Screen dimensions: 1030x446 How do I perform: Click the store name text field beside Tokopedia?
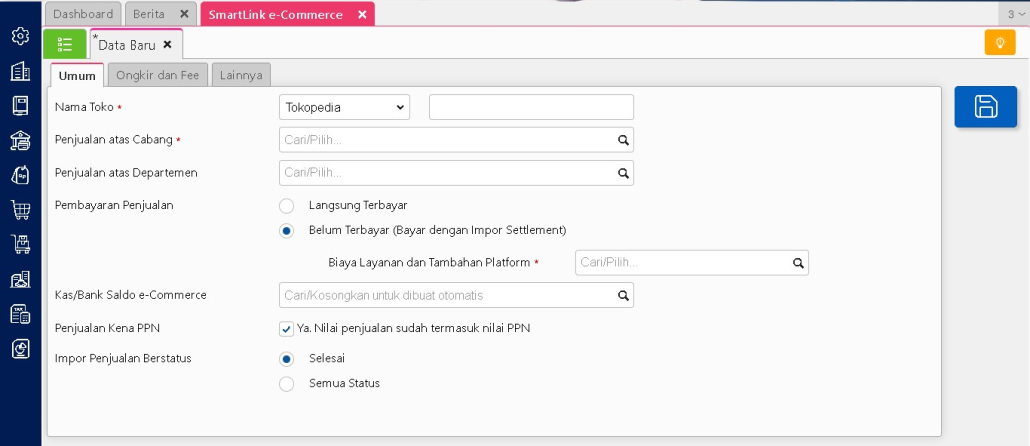tap(531, 107)
